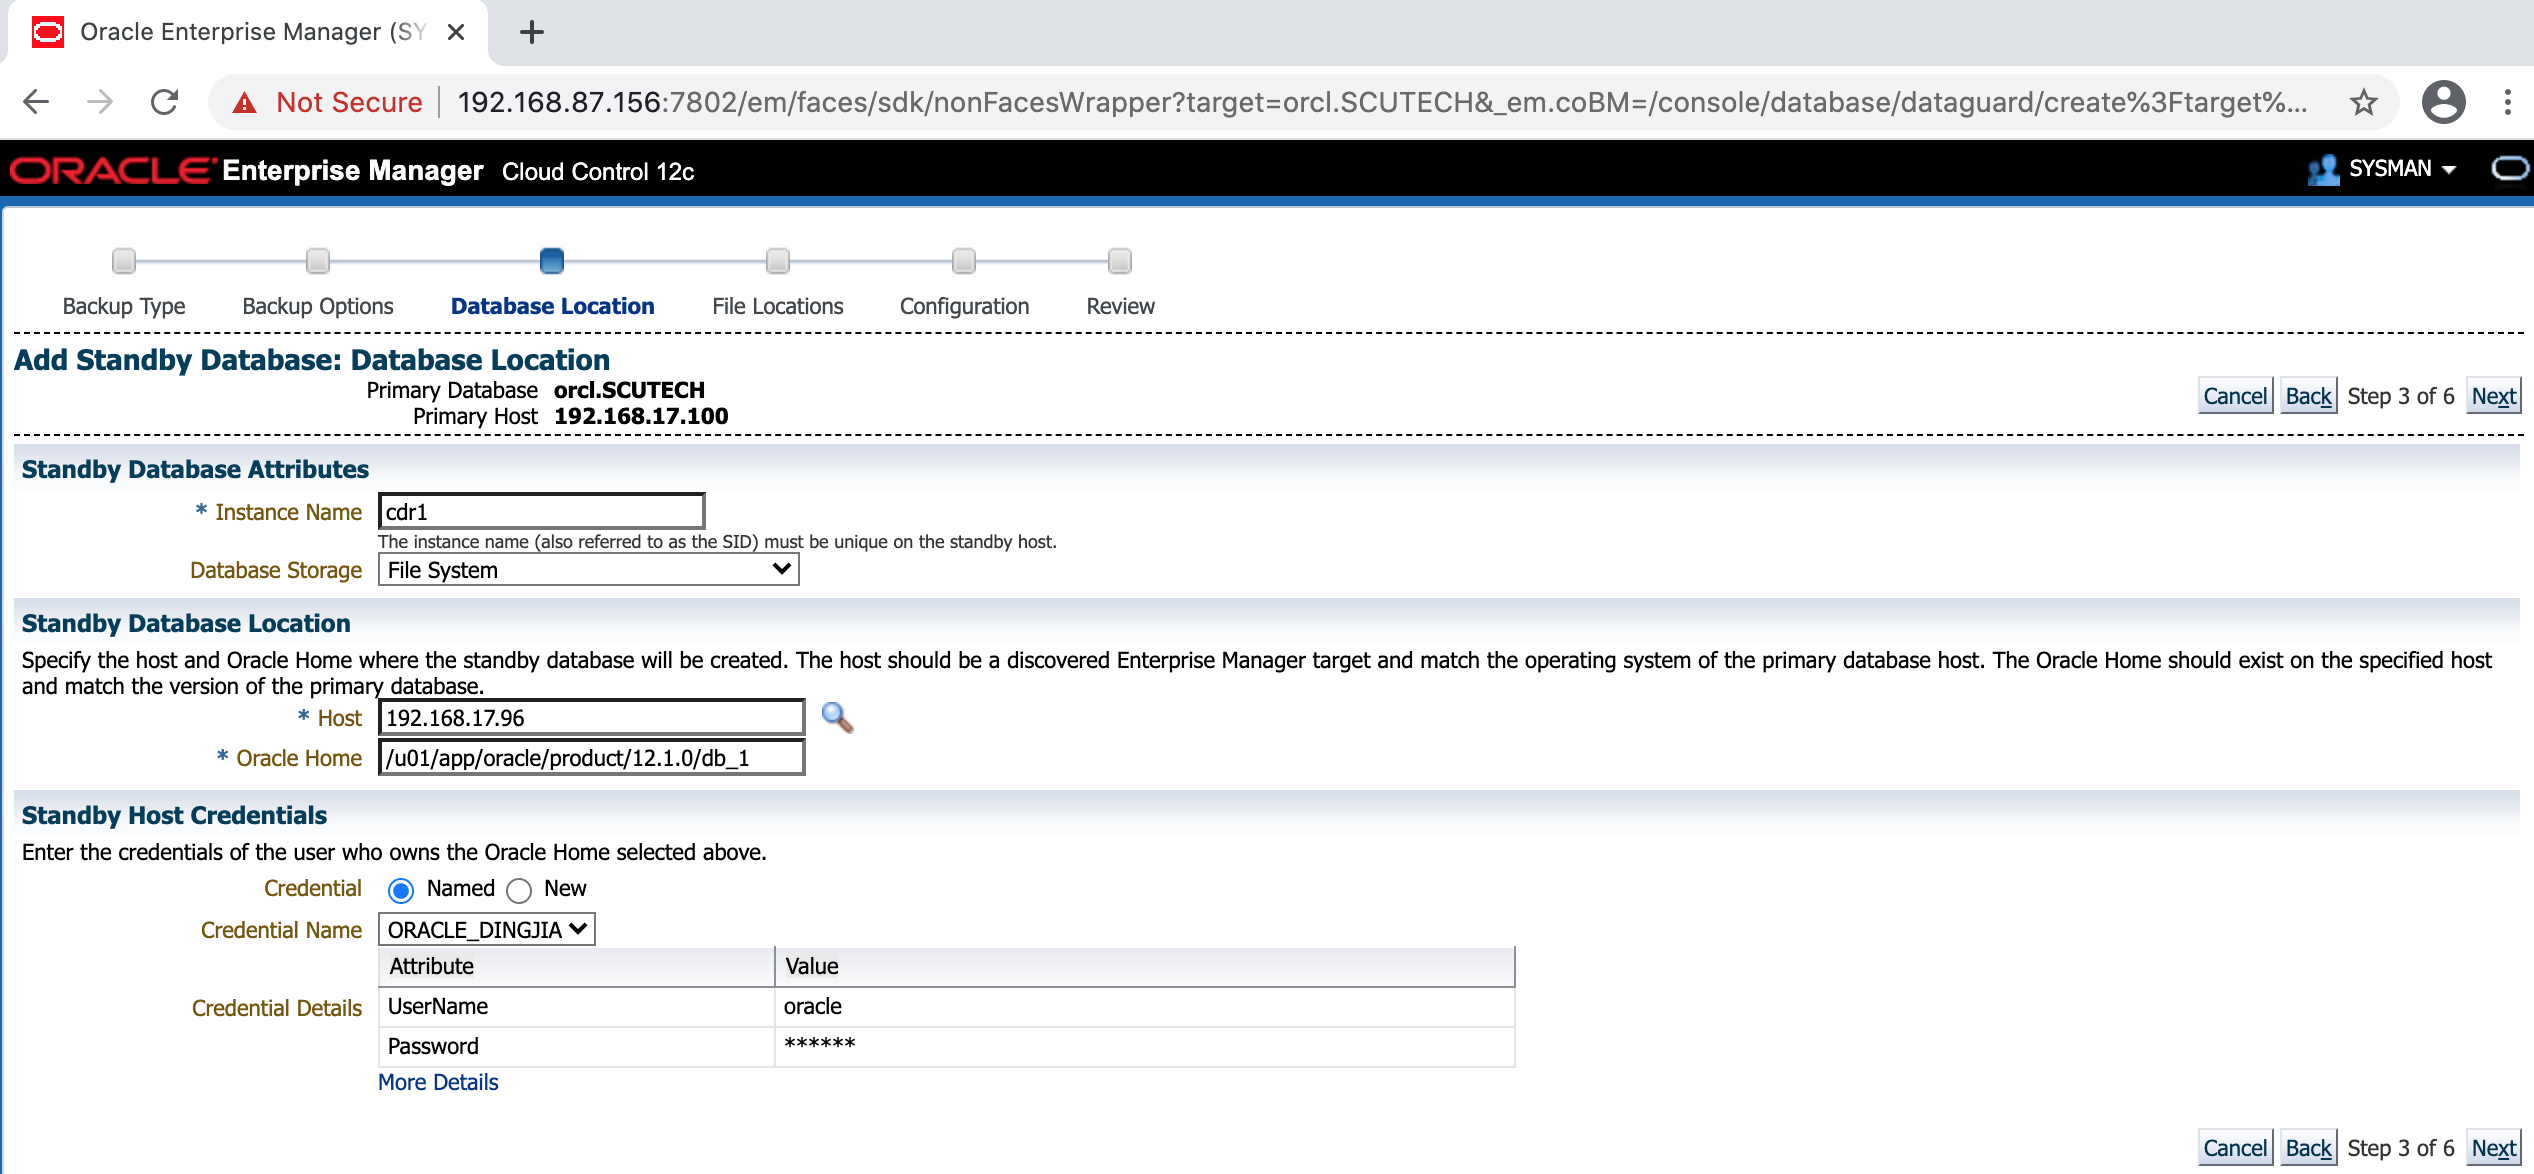Viewport: 2534px width, 1174px height.
Task: Click the top Back button
Action: (x=2308, y=396)
